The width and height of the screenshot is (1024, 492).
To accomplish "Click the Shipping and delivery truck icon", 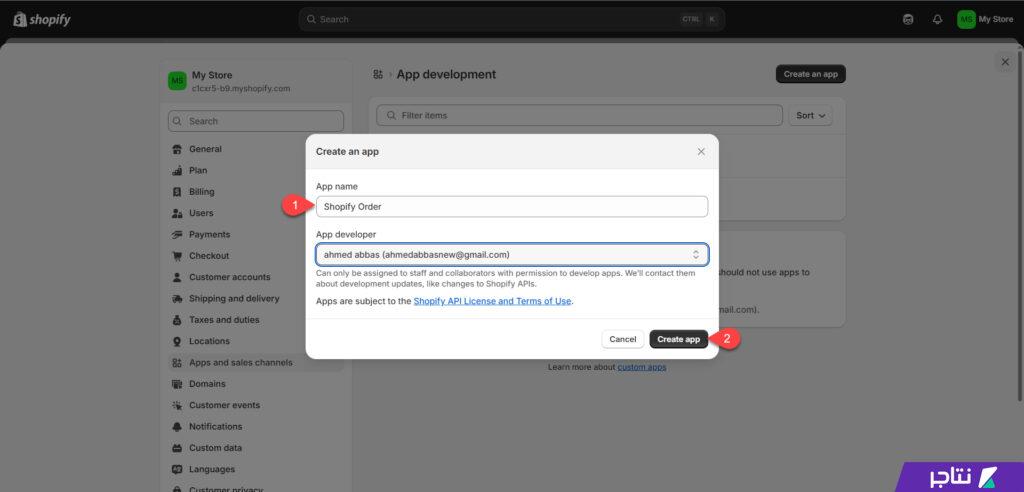I will (176, 299).
